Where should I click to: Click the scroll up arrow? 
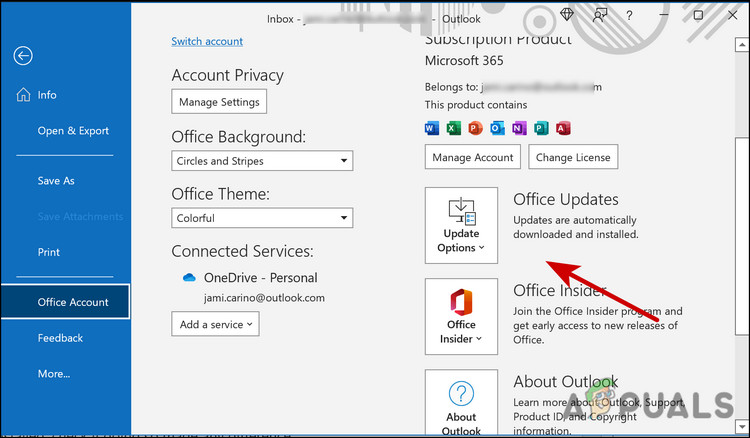click(x=741, y=44)
